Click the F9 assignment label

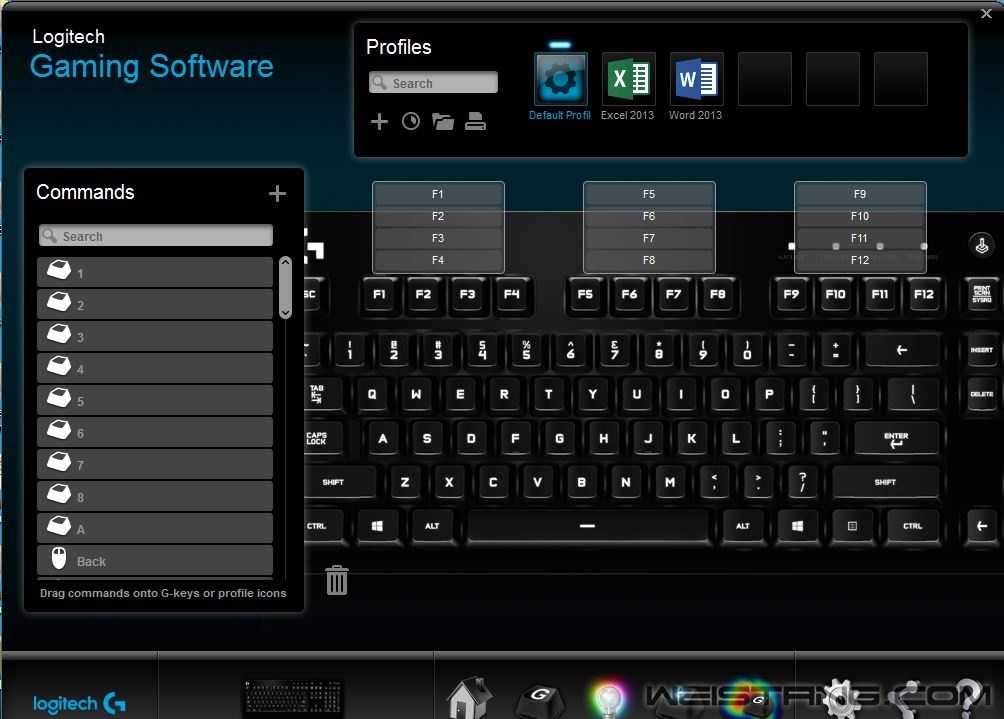tap(860, 194)
